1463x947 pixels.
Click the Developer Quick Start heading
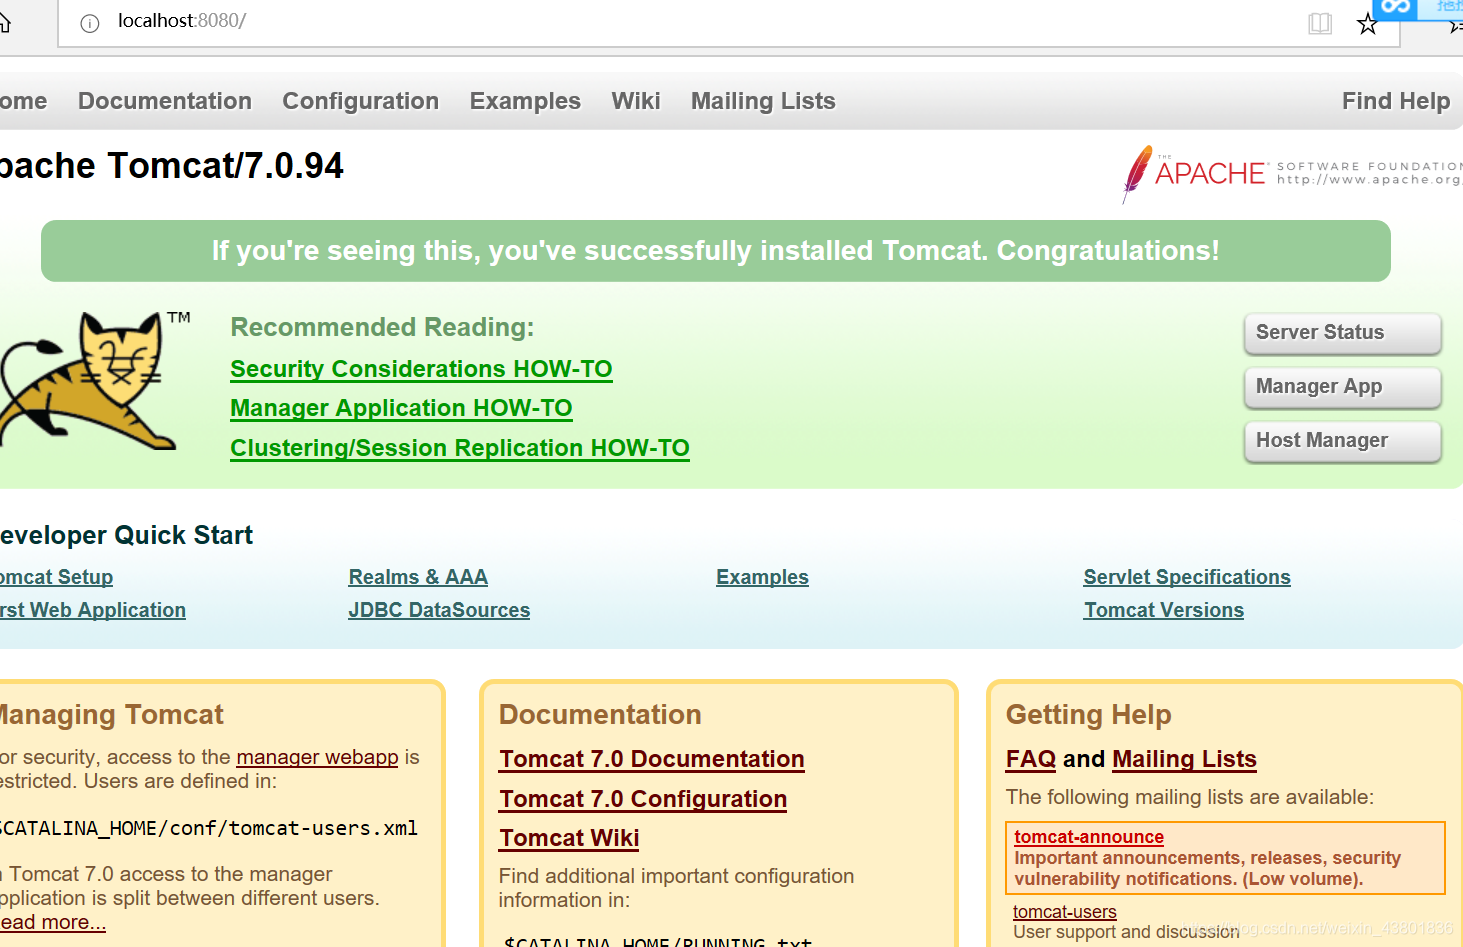(x=126, y=535)
